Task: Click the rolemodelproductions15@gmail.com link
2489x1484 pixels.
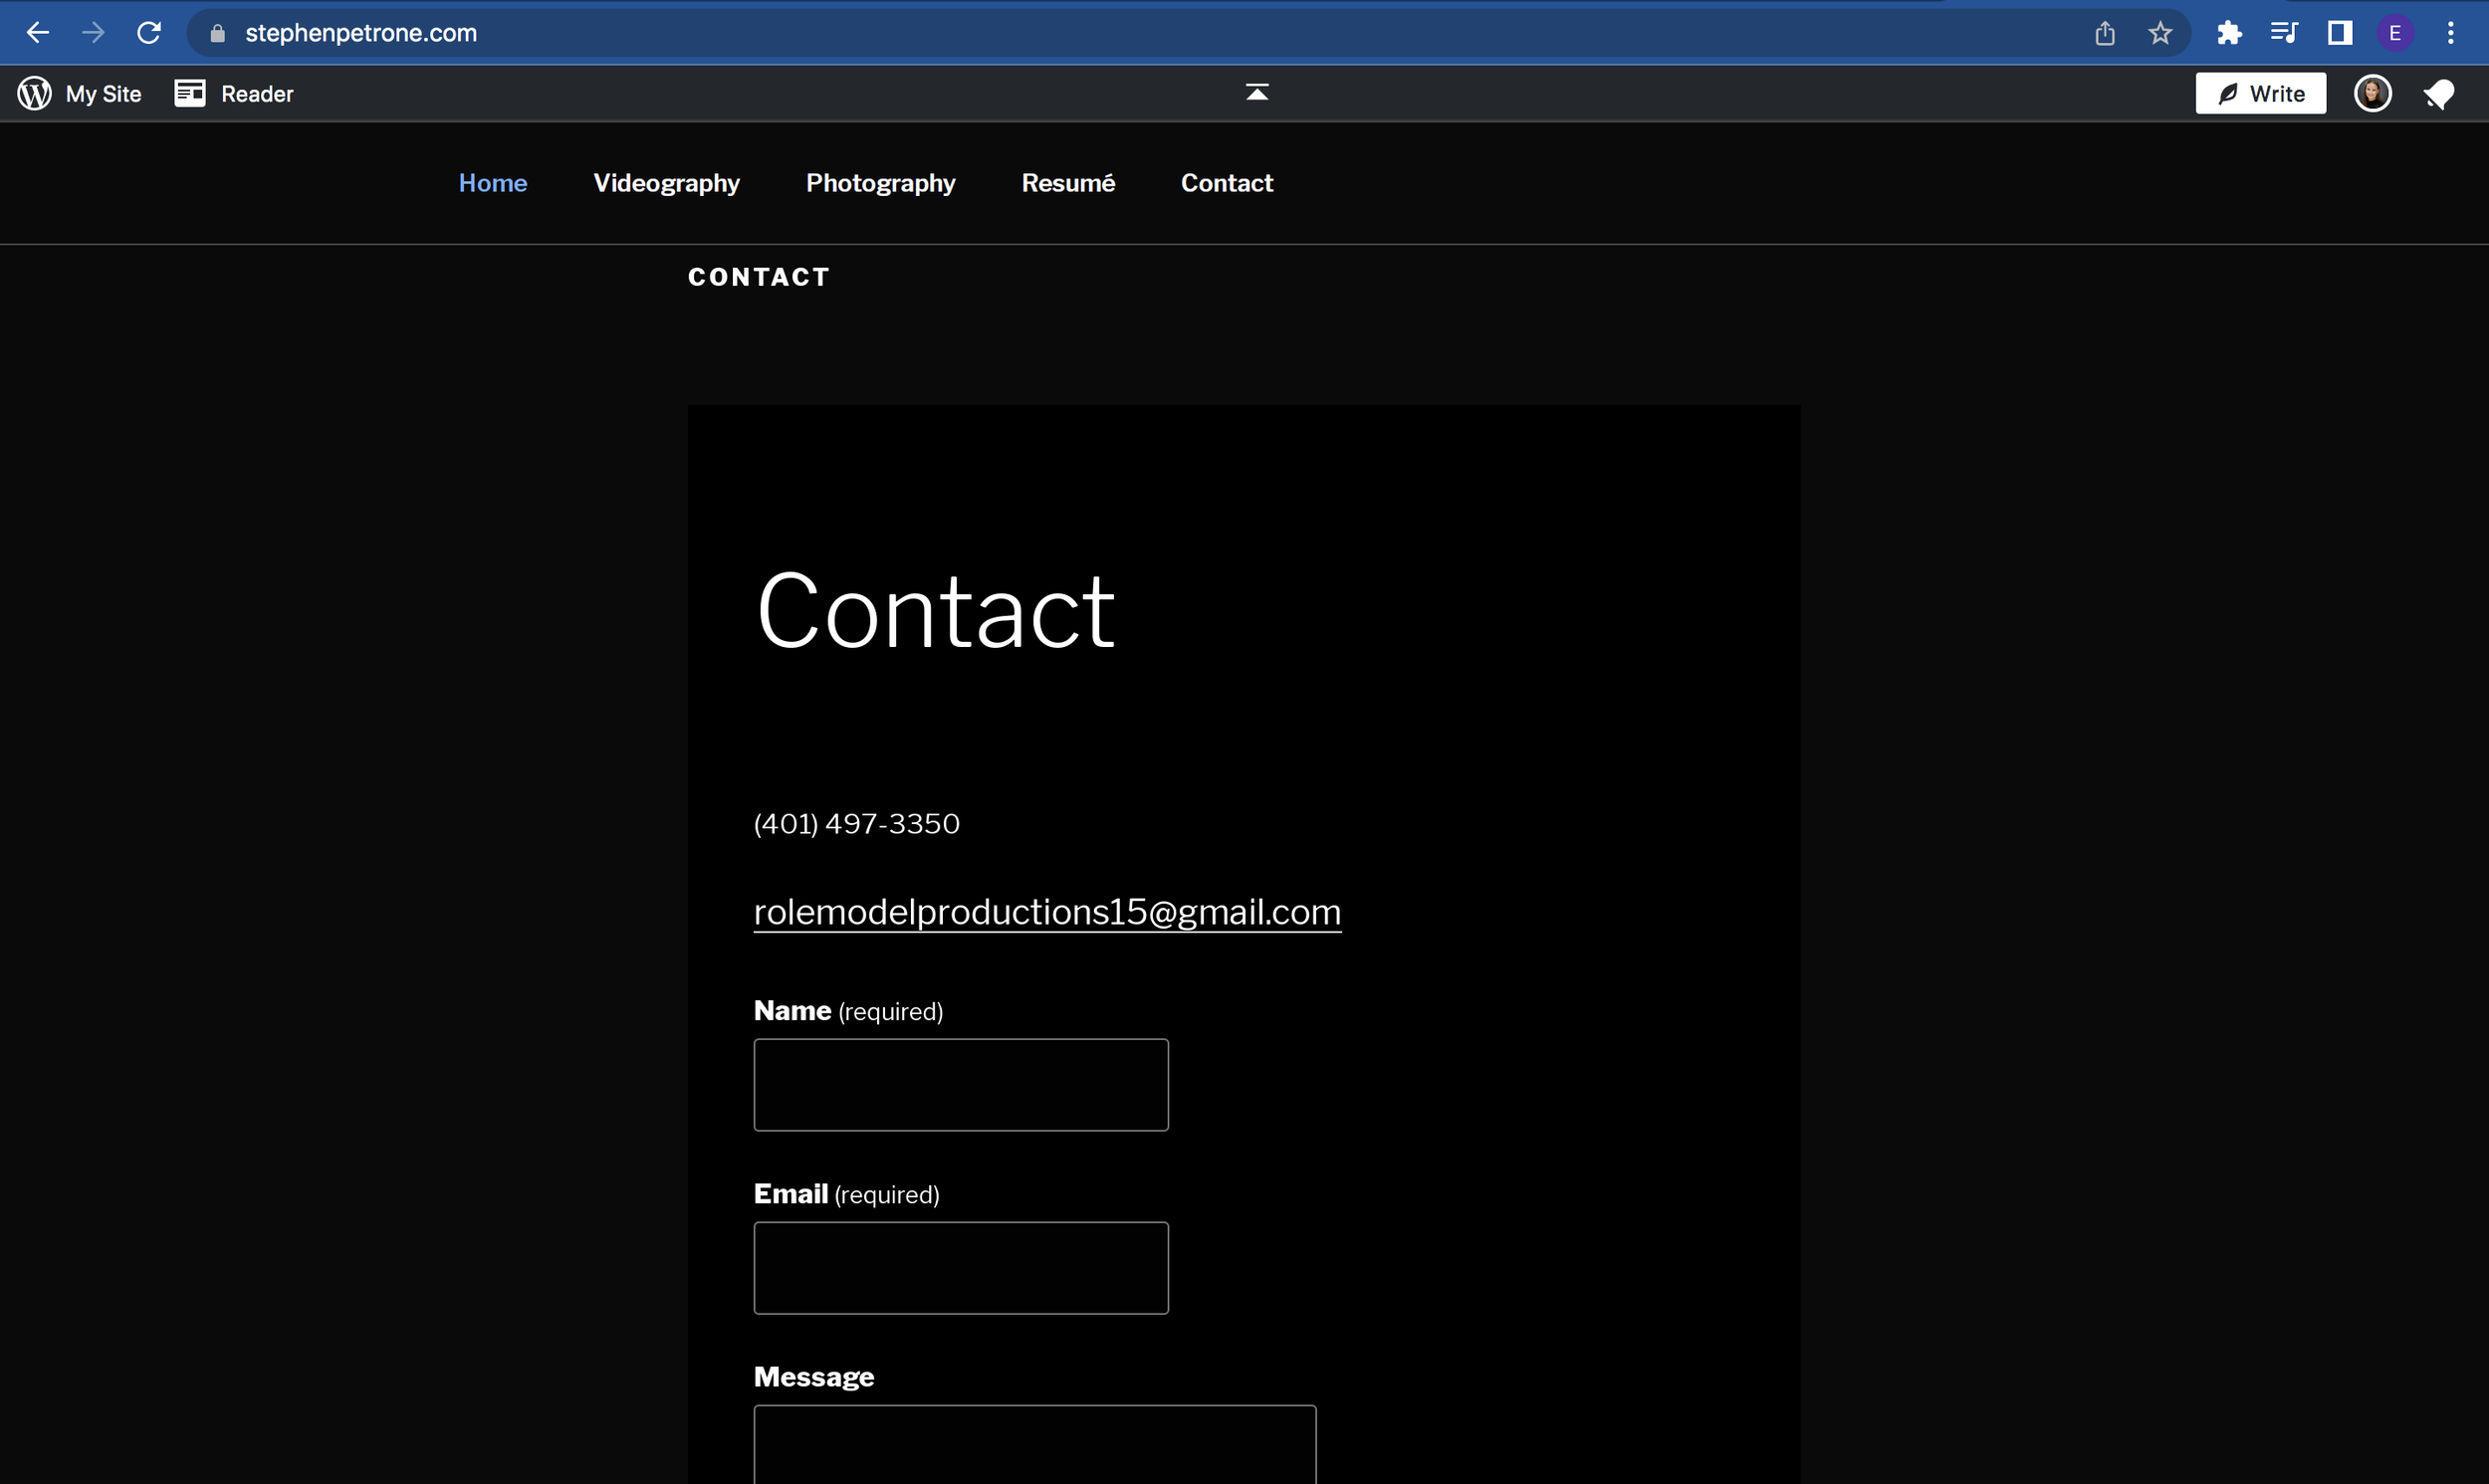Action: (1046, 912)
